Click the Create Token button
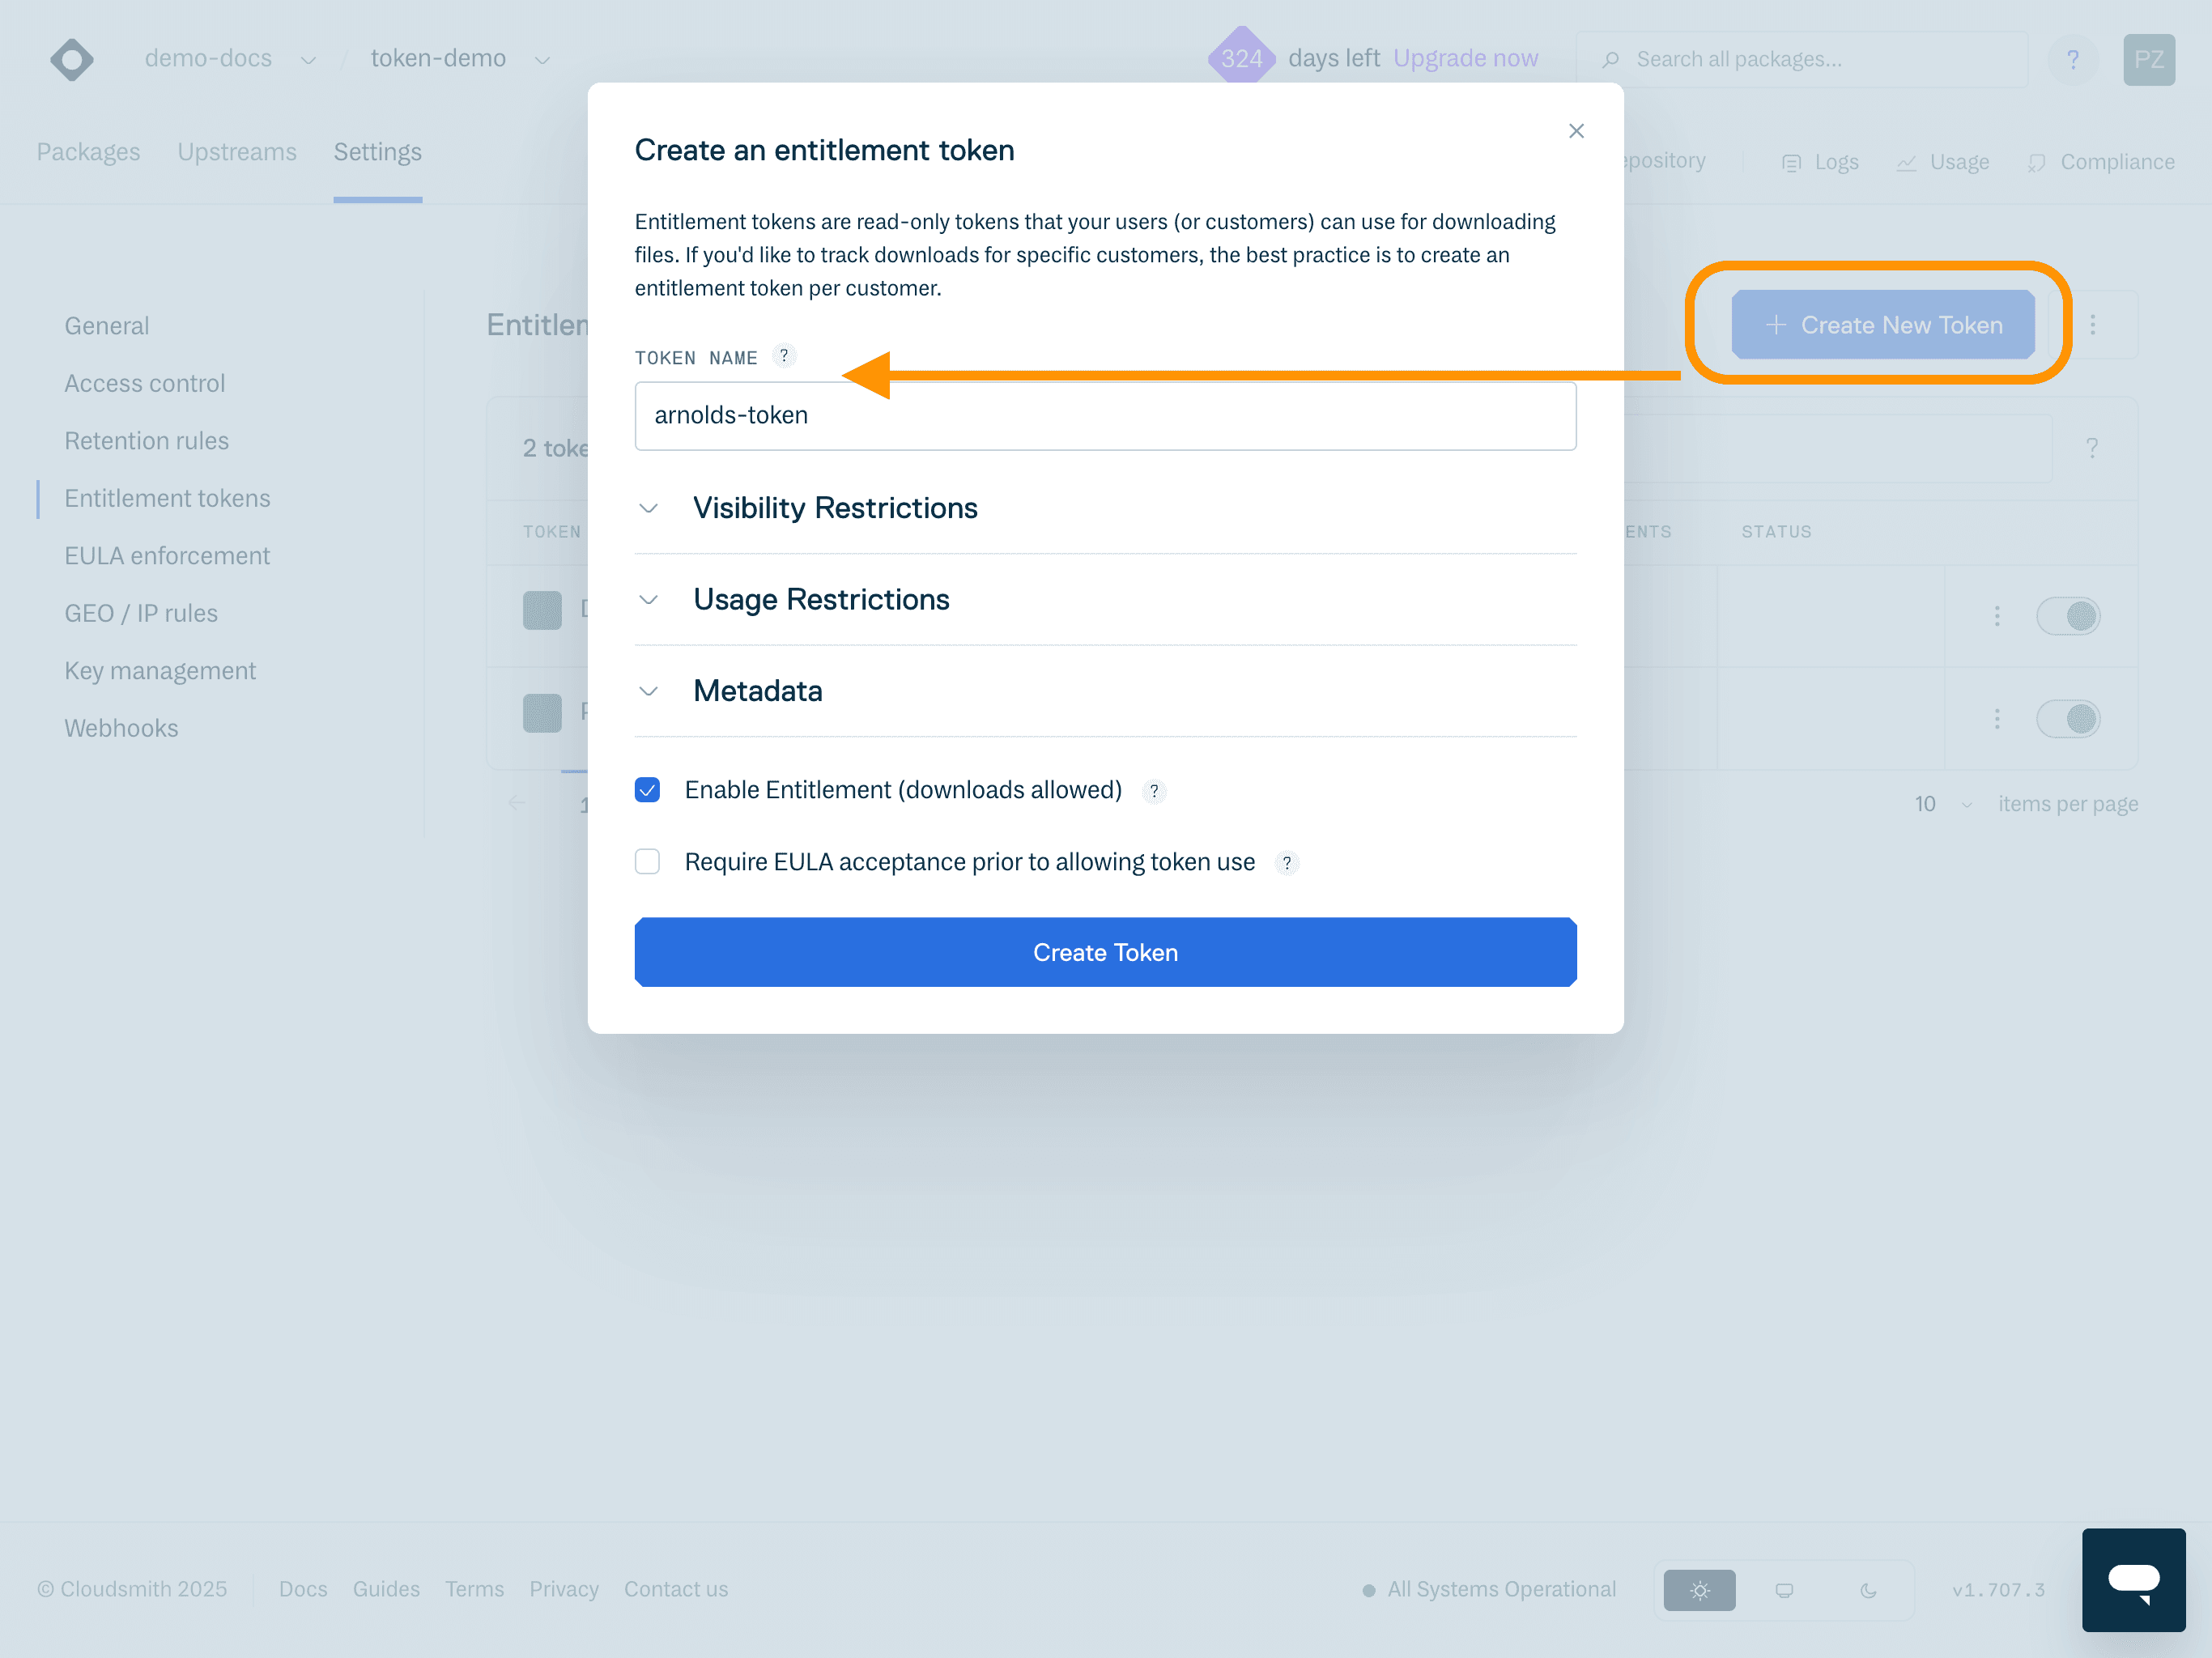 (1104, 952)
